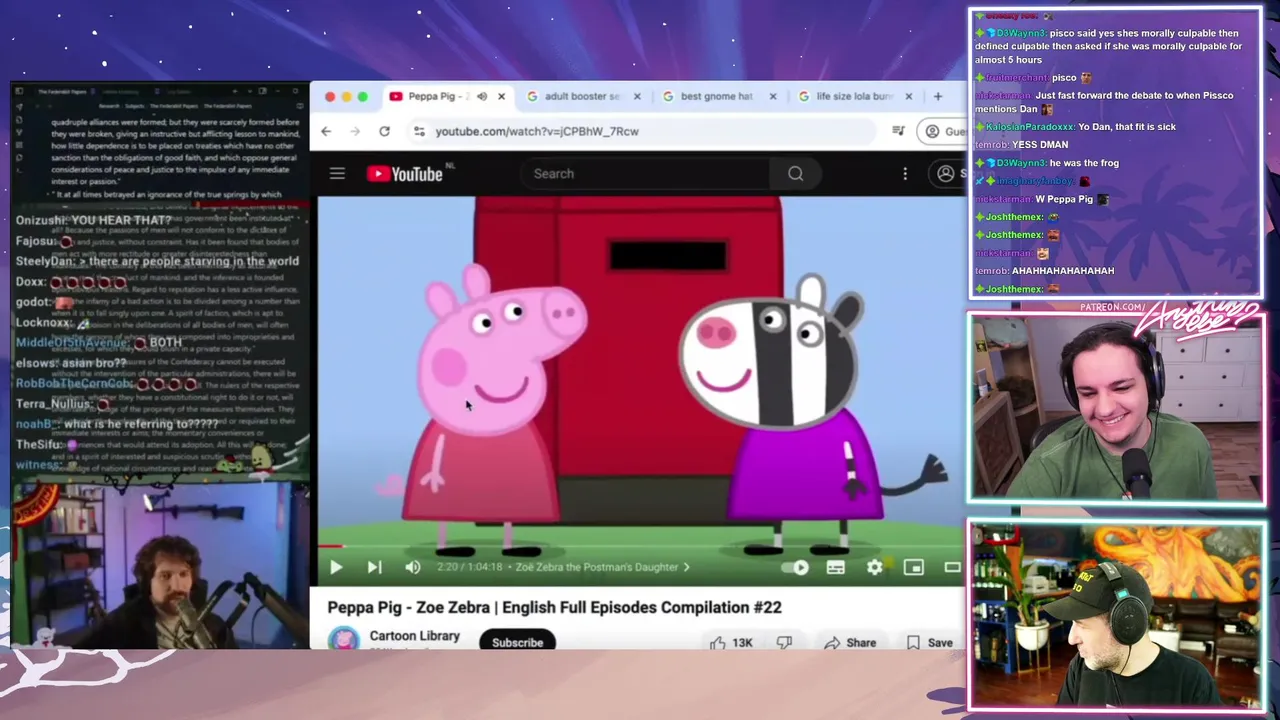Click the Cartoon Library channel avatar

343,640
